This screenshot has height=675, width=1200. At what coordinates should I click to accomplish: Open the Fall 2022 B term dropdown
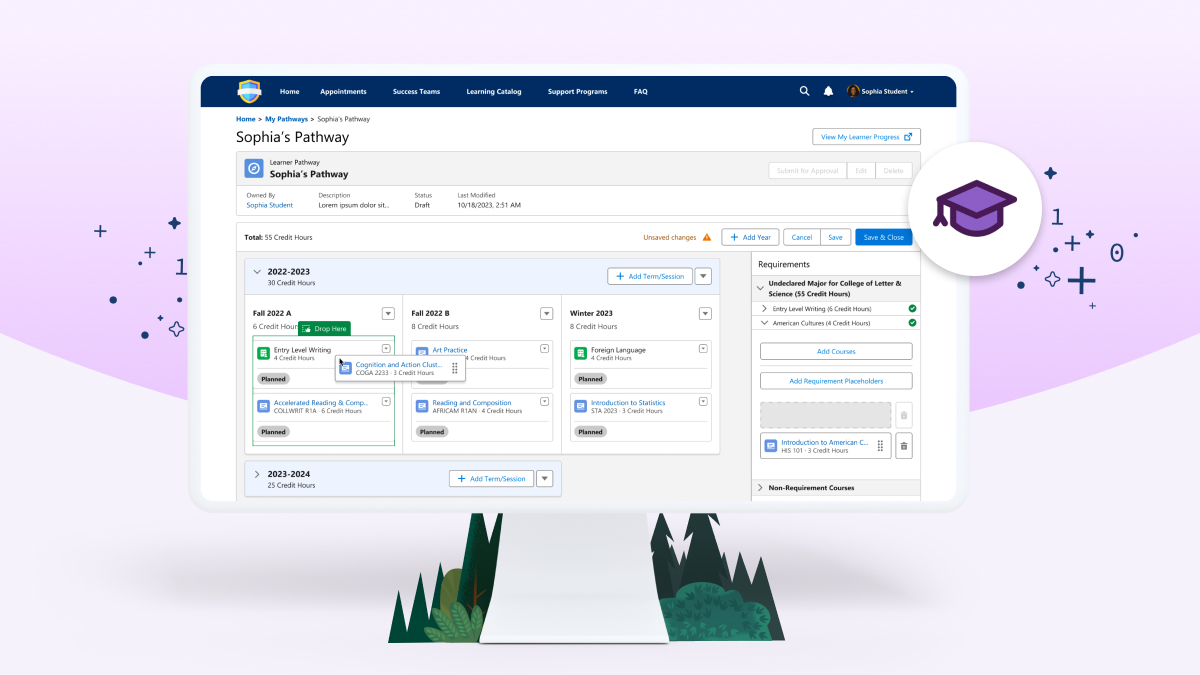click(x=546, y=313)
